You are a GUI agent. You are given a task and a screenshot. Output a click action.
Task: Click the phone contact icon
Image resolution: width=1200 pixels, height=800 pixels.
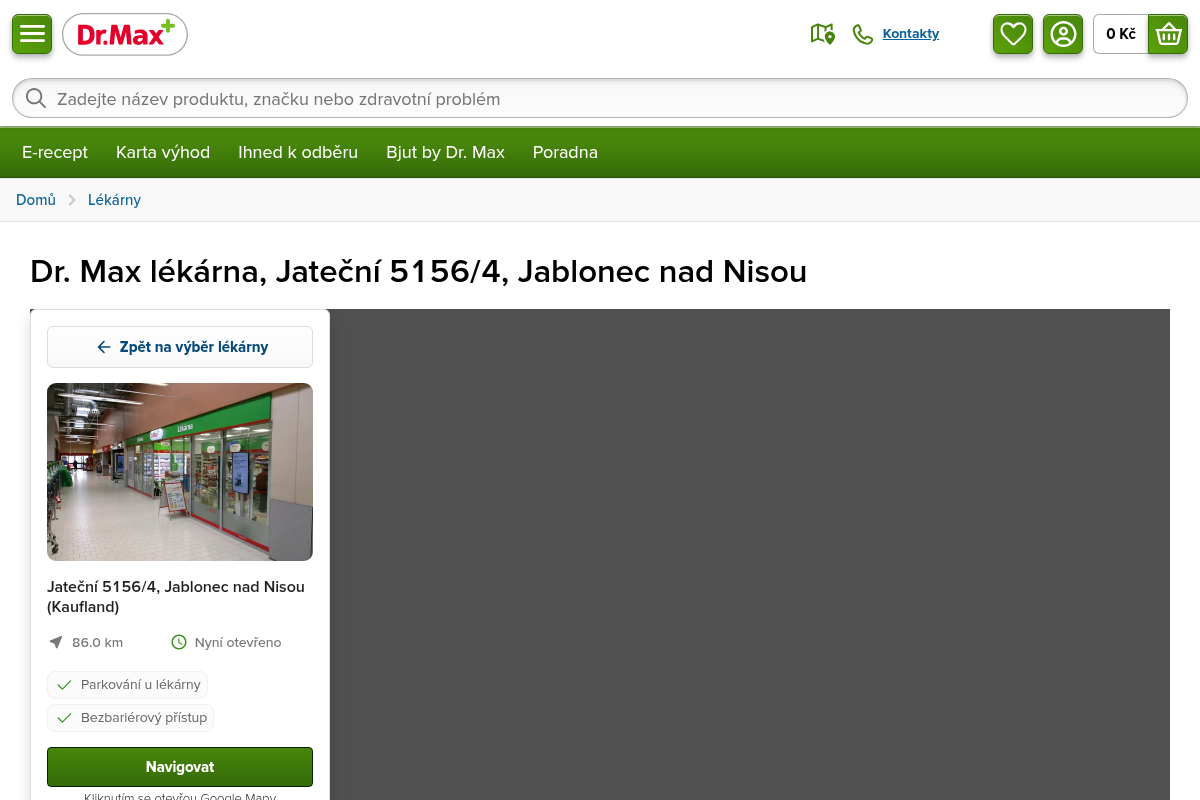coord(863,34)
